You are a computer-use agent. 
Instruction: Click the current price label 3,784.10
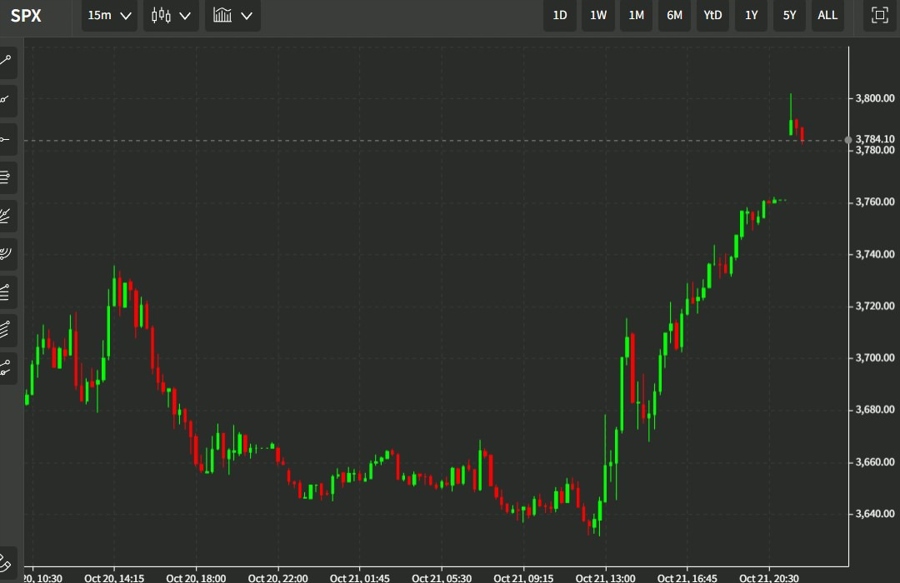875,139
